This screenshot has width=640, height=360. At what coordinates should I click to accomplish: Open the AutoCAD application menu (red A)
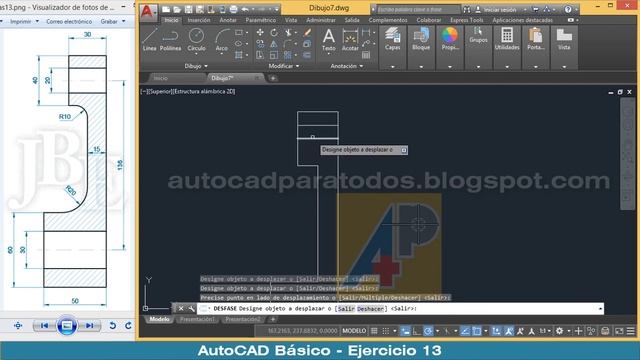(x=148, y=12)
